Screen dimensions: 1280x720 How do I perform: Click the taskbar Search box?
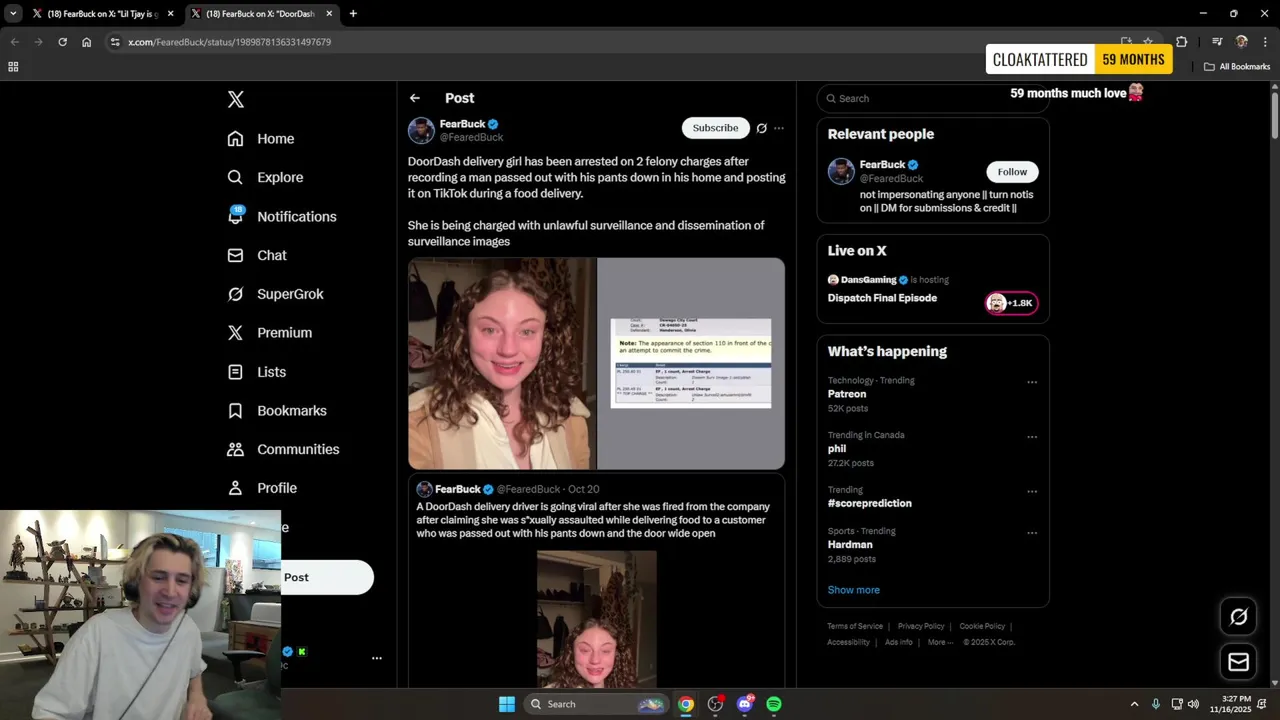click(x=596, y=704)
